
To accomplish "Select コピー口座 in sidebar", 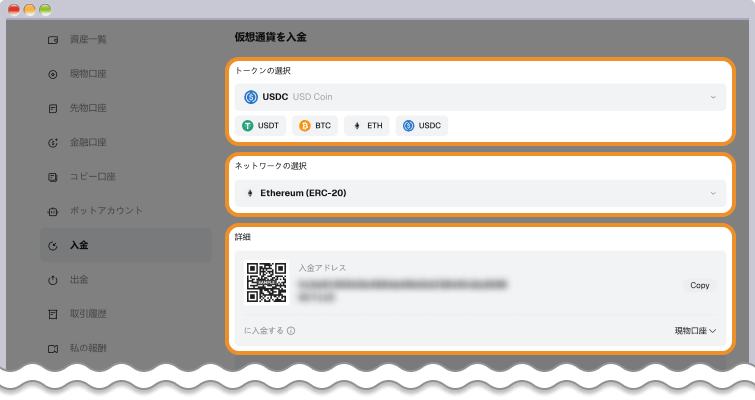I will [125, 177].
